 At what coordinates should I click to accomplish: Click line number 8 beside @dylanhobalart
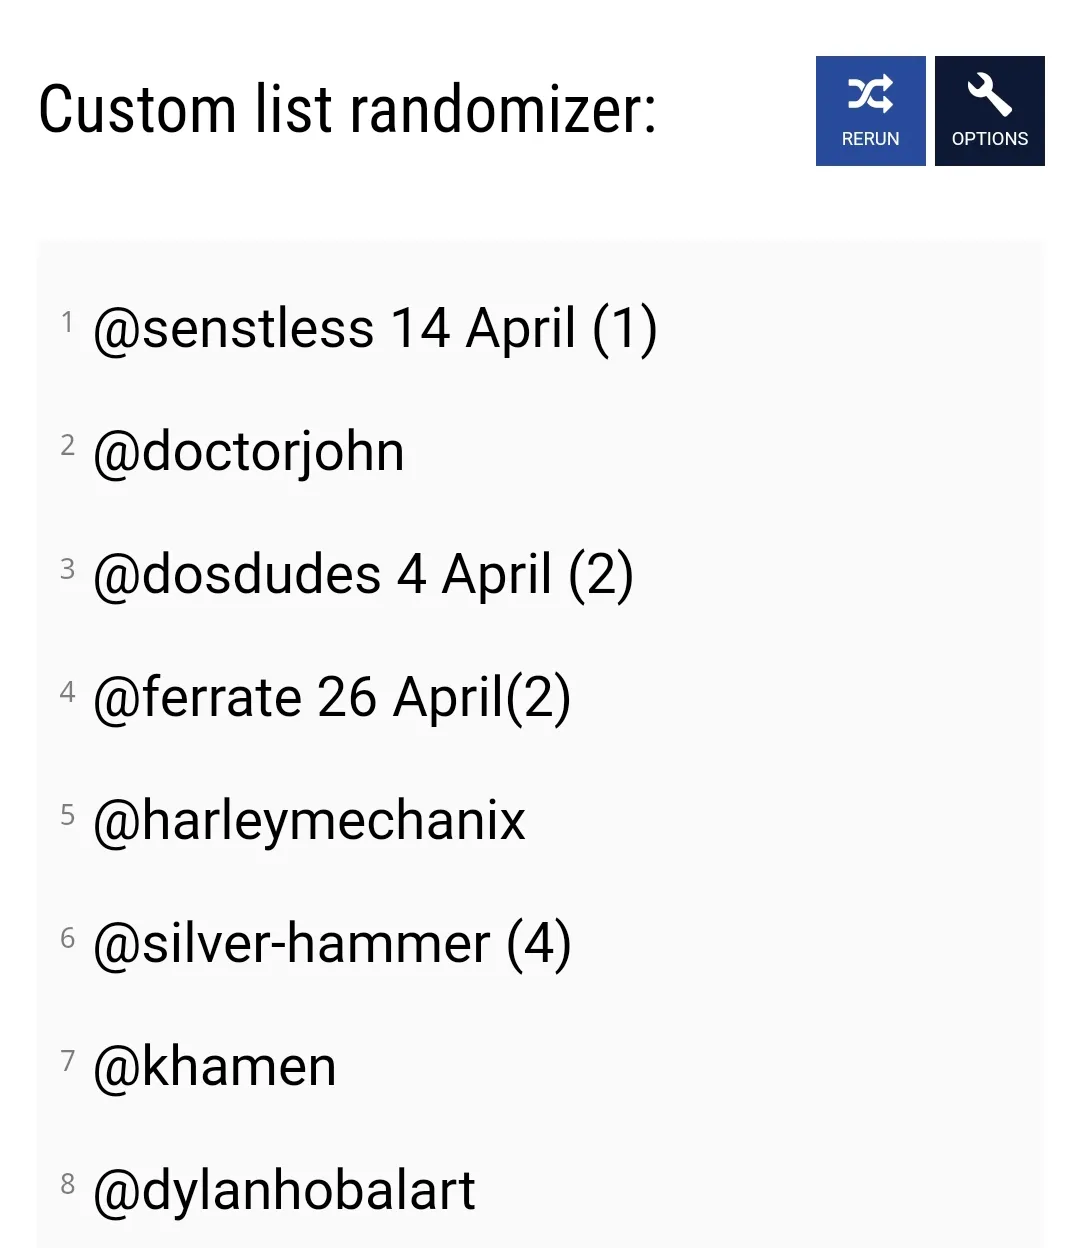[67, 1183]
